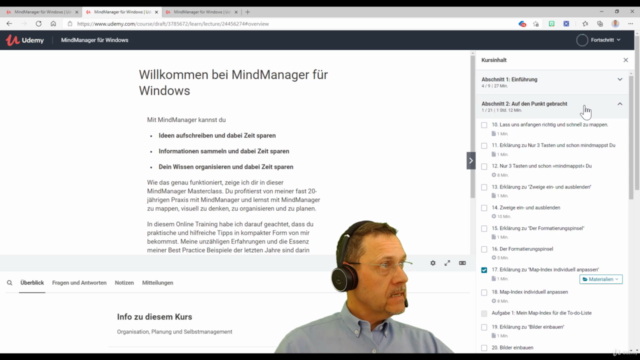Check lecture 10 Lass uns anfangen
640x360 pixels.
coord(484,125)
